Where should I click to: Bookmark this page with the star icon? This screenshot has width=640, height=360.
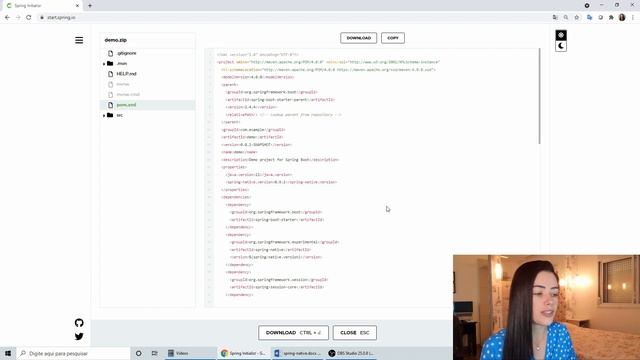pyautogui.click(x=577, y=18)
